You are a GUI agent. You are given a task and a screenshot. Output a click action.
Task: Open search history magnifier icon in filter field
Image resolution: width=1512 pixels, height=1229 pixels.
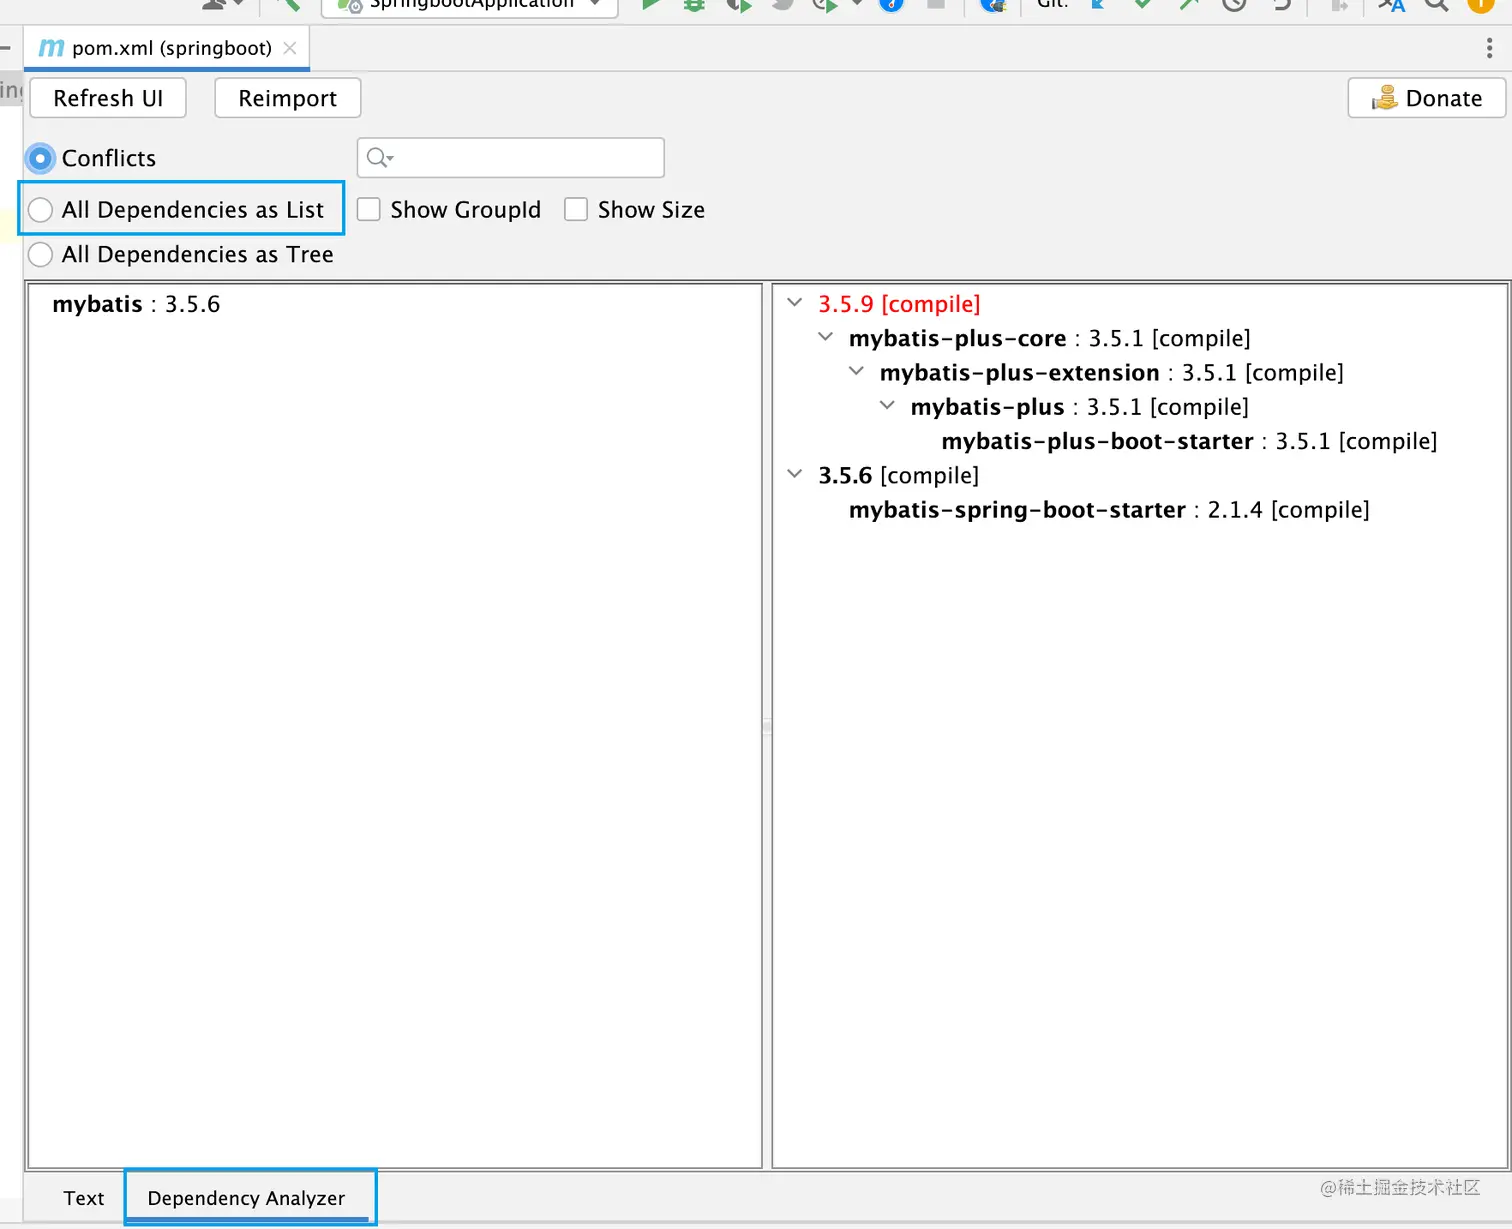379,158
